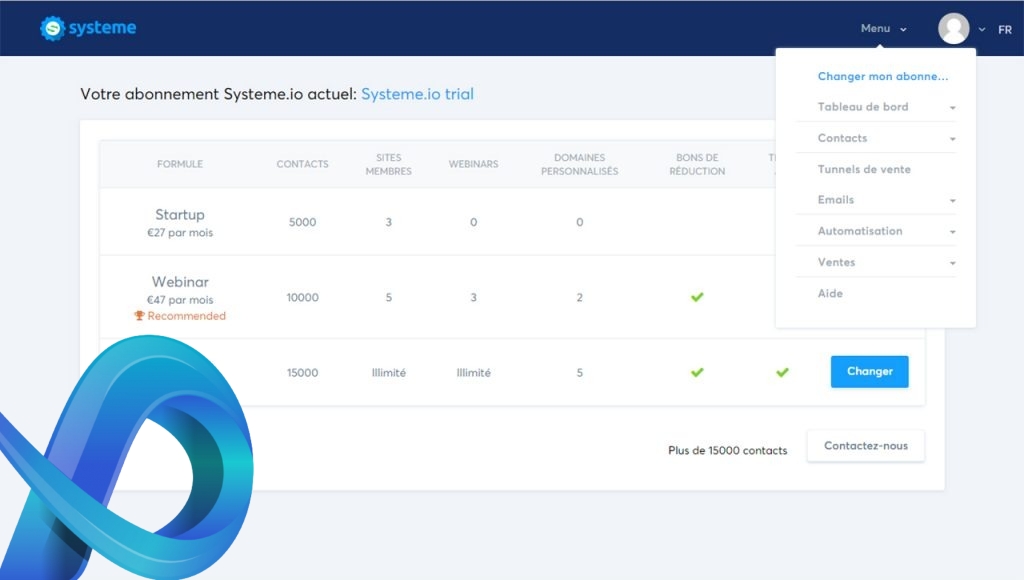Switch language via FR selector
This screenshot has width=1024, height=580.
point(1004,29)
